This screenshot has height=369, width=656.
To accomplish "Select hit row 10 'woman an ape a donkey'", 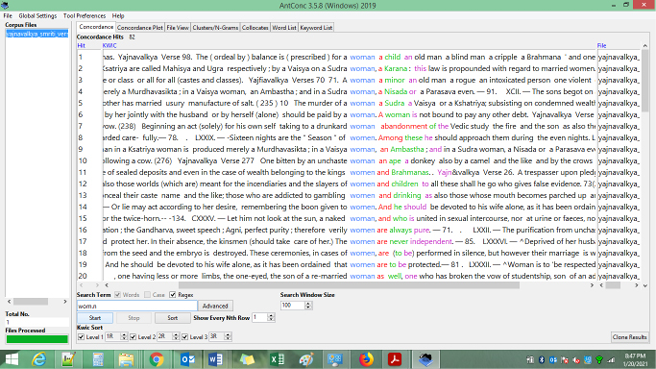I will (x=359, y=161).
